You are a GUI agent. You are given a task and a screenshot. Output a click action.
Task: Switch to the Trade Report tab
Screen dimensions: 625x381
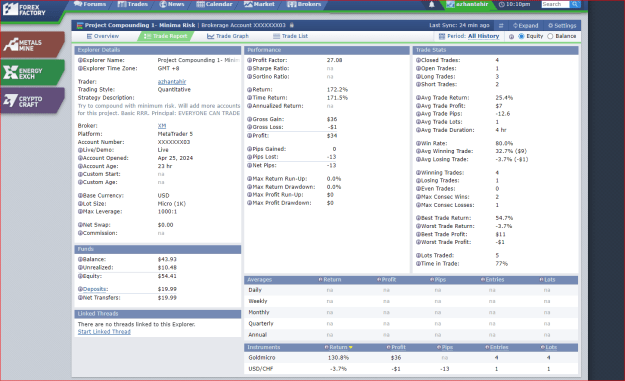(165, 36)
